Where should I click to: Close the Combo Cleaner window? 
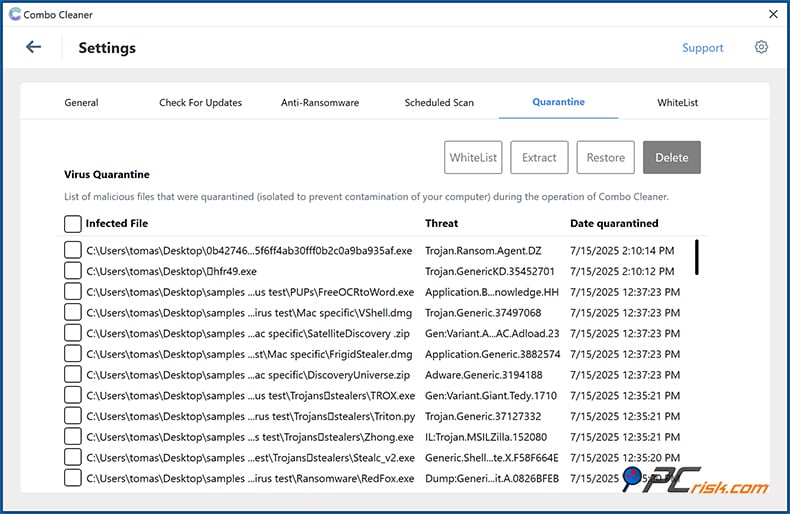point(772,14)
